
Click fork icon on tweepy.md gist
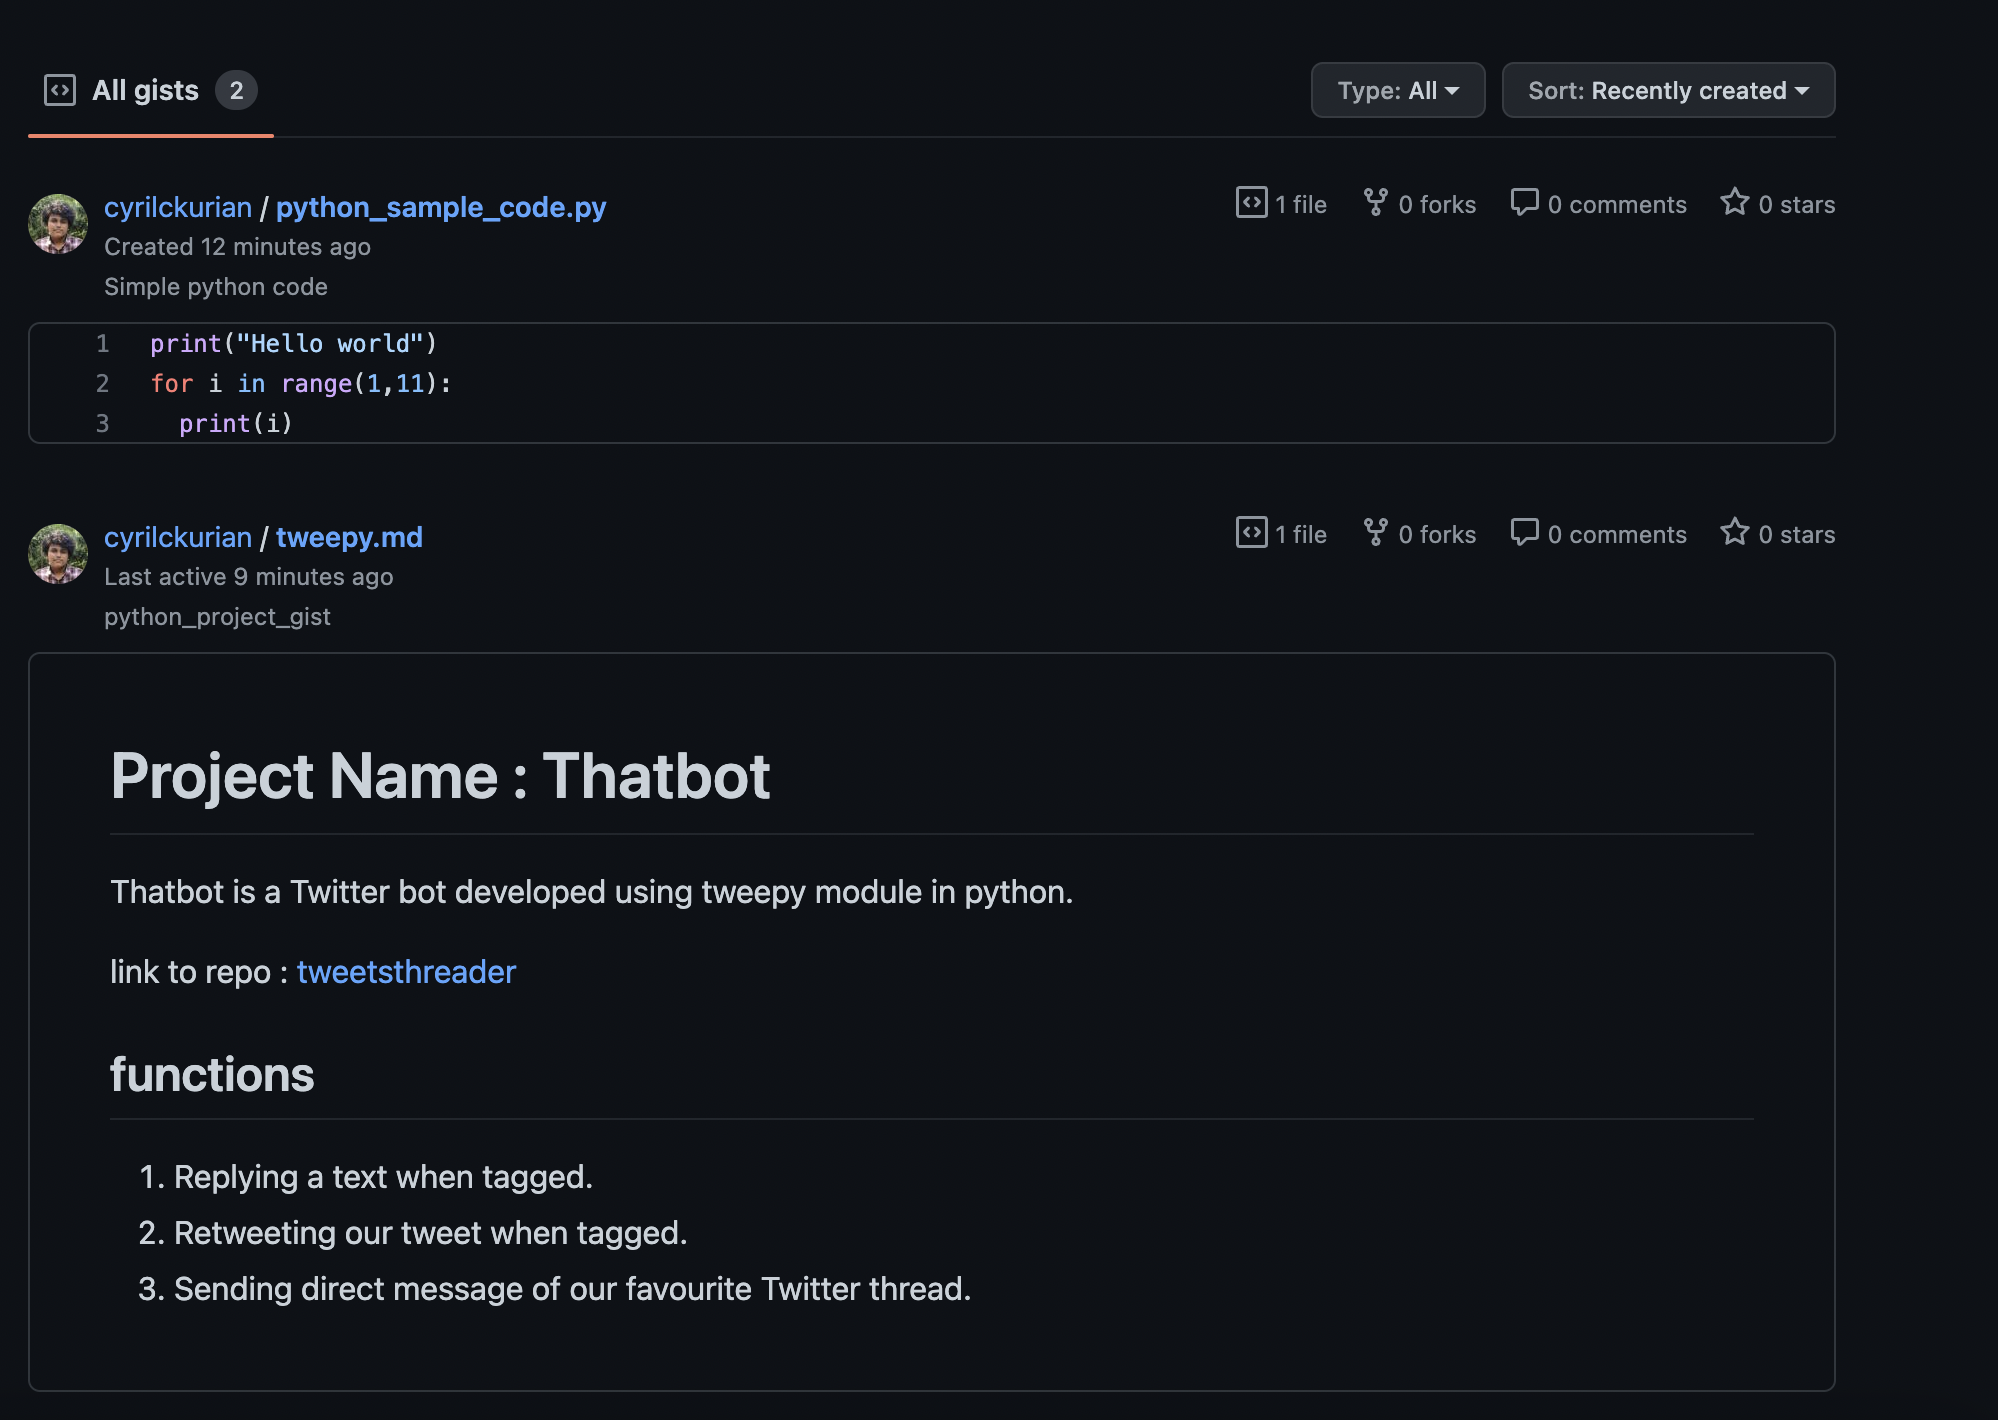pyautogui.click(x=1375, y=533)
